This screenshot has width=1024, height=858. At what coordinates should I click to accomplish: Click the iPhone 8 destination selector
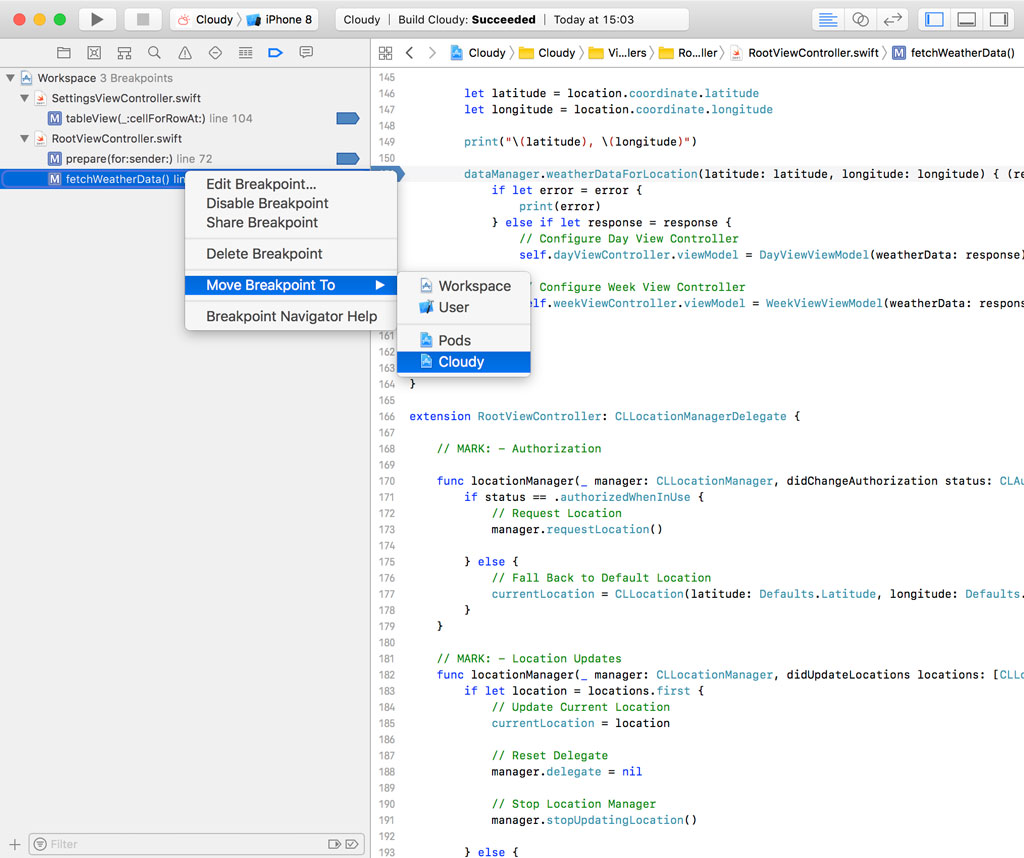point(280,19)
